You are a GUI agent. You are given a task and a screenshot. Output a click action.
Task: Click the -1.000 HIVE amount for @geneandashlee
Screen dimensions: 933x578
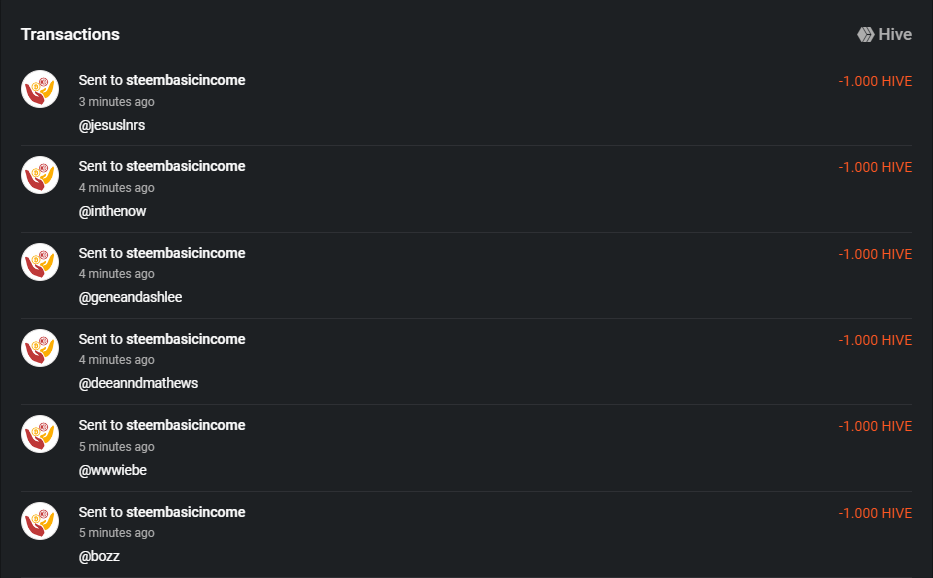[875, 254]
